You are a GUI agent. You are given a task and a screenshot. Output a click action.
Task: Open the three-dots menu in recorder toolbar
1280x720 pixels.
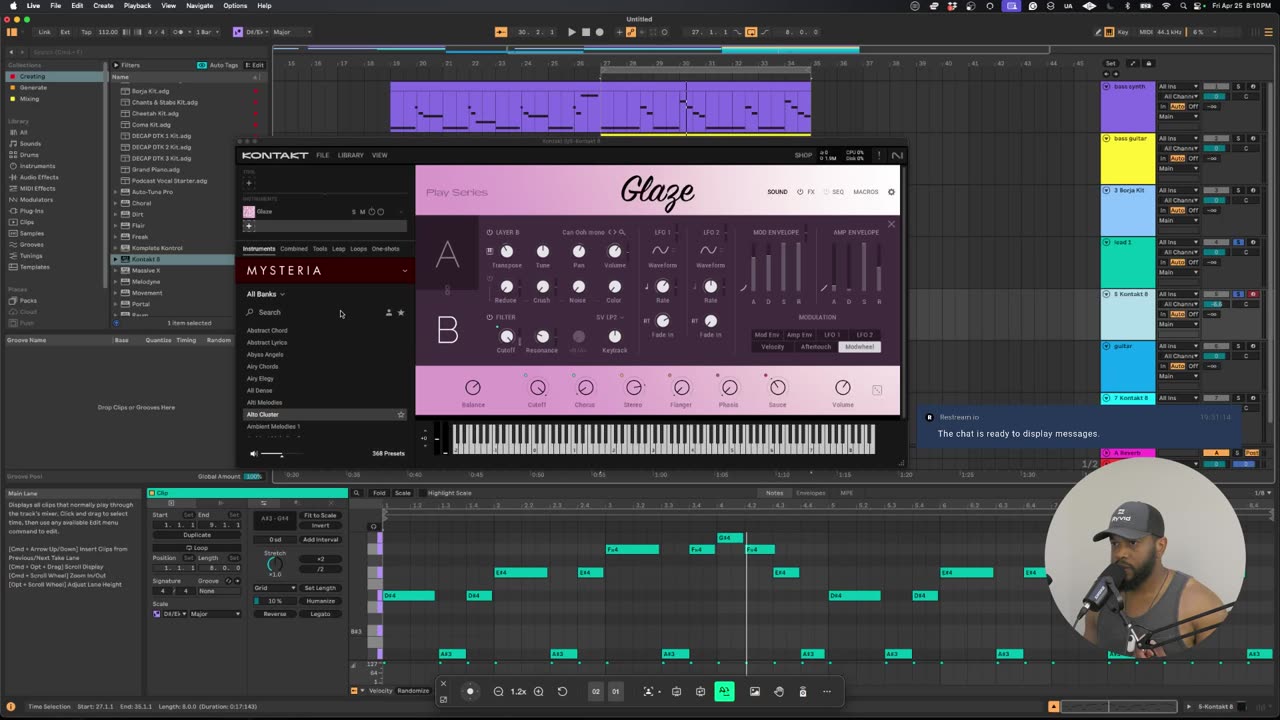[x=826, y=691]
